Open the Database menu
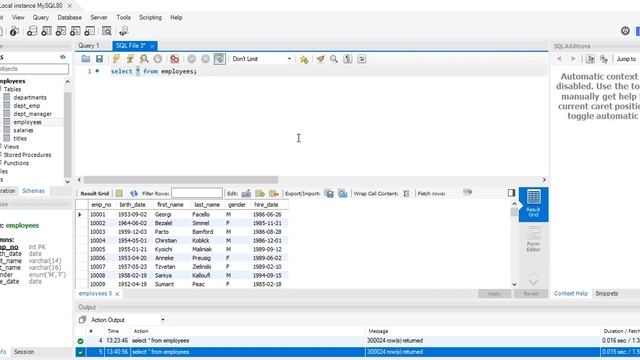The width and height of the screenshot is (640, 360). click(x=69, y=18)
